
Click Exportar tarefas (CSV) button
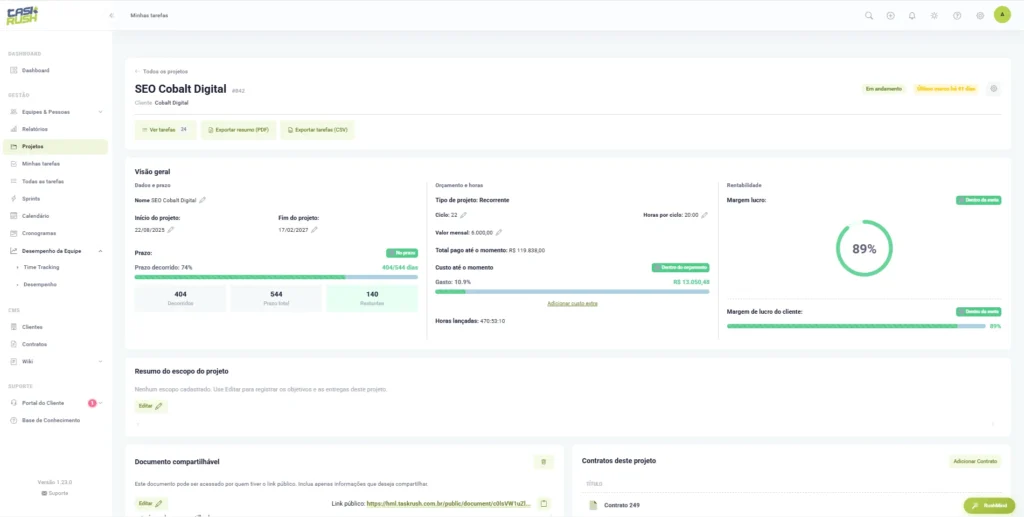click(317, 130)
